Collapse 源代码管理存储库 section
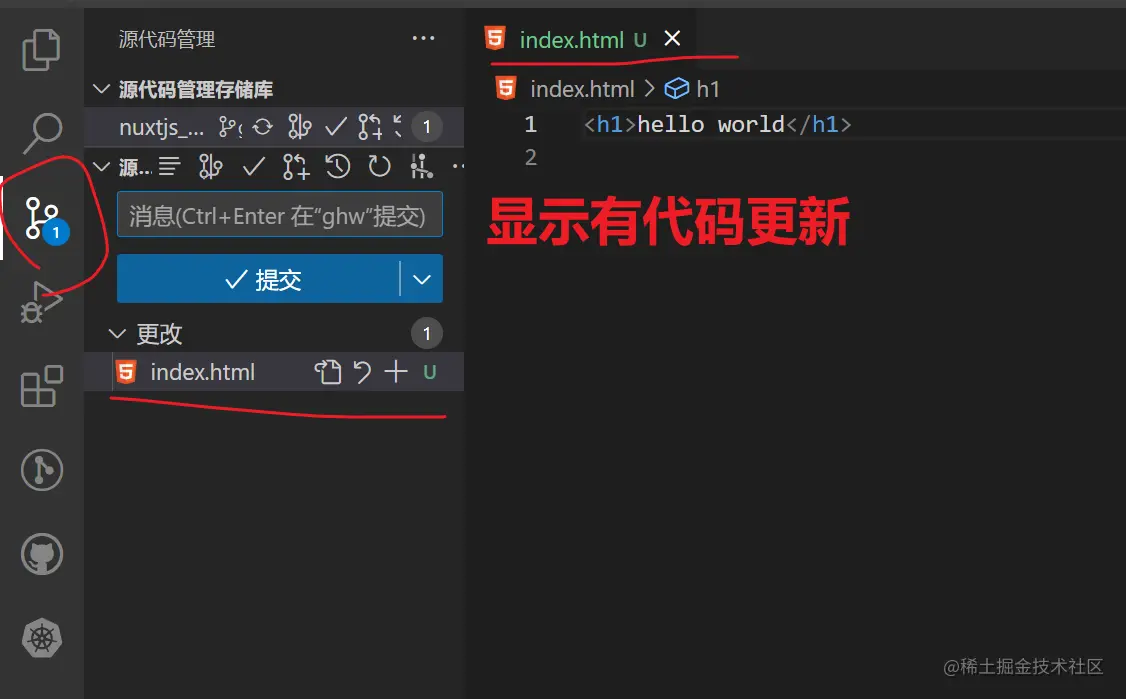 pyautogui.click(x=100, y=88)
